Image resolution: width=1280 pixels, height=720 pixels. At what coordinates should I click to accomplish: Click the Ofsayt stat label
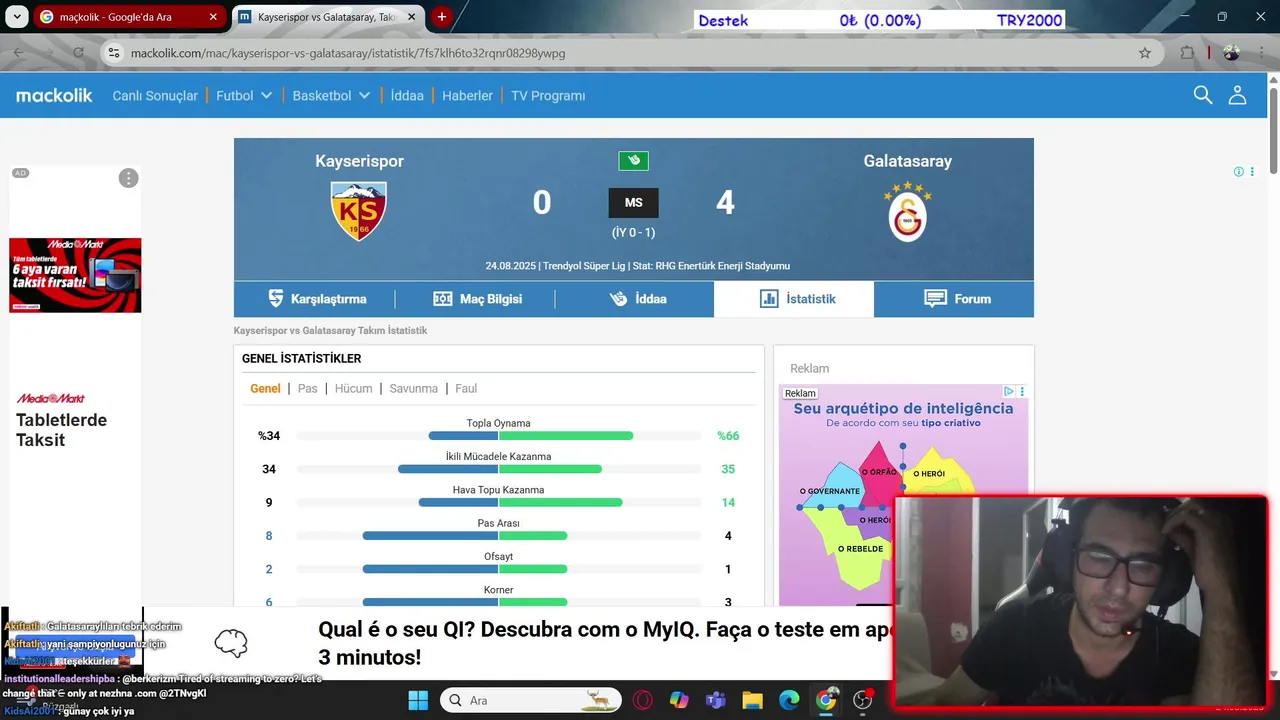pos(498,556)
